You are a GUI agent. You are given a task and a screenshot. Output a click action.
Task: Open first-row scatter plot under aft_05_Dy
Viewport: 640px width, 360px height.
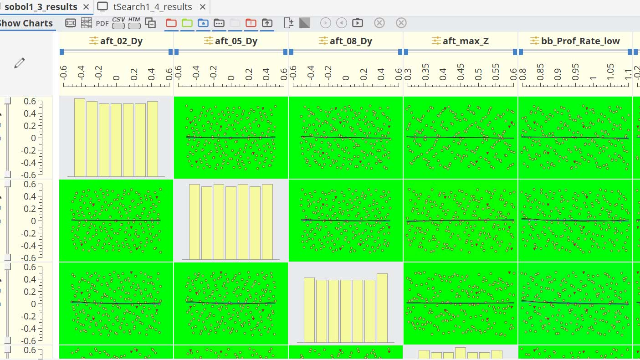pyautogui.click(x=231, y=138)
